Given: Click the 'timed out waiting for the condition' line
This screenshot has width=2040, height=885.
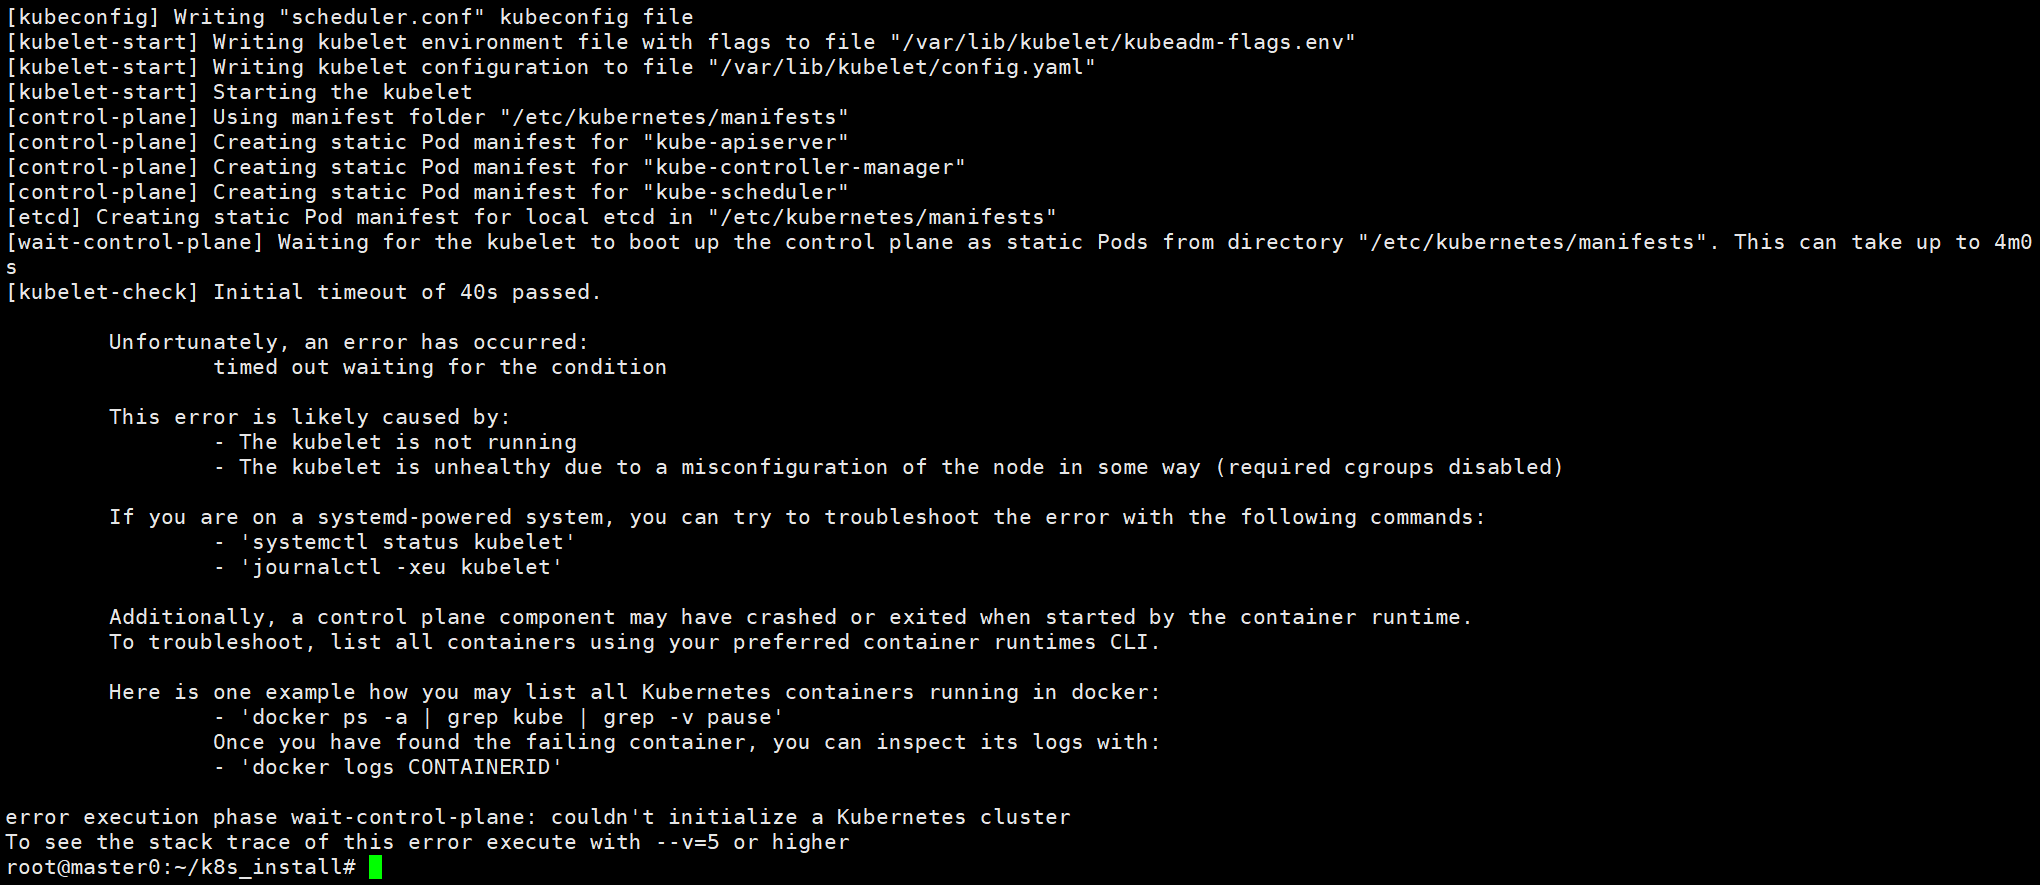Looking at the screenshot, I should click(440, 367).
